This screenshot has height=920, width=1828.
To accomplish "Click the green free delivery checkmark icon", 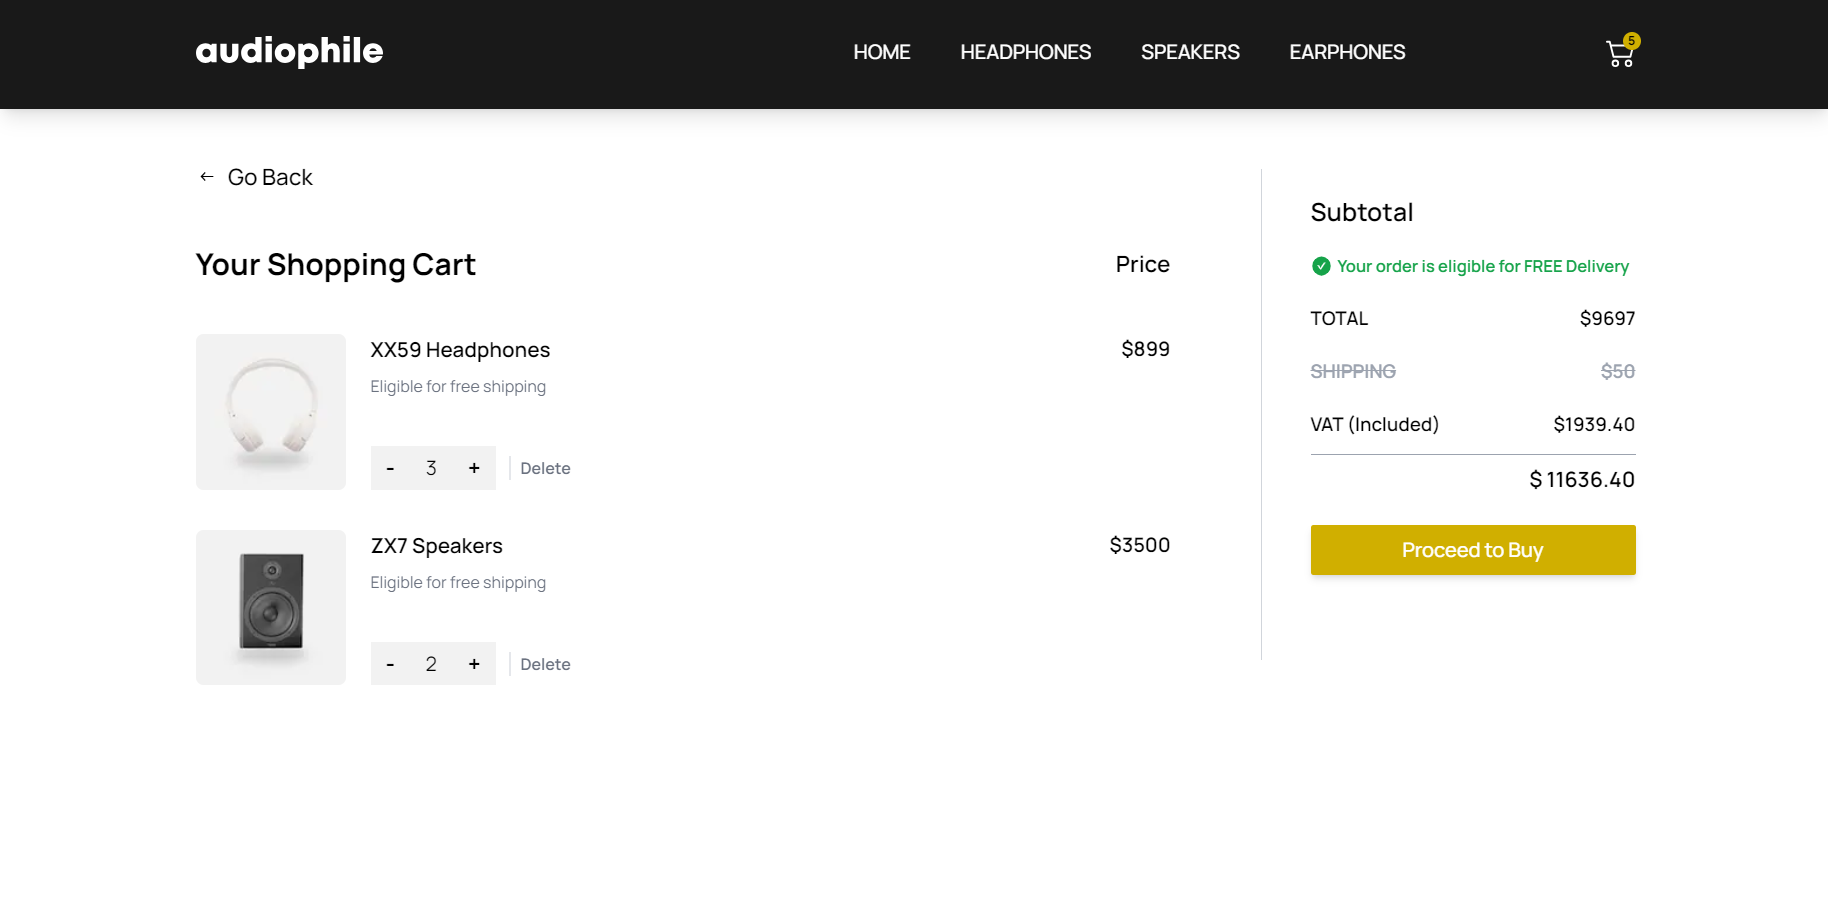I will [1321, 266].
